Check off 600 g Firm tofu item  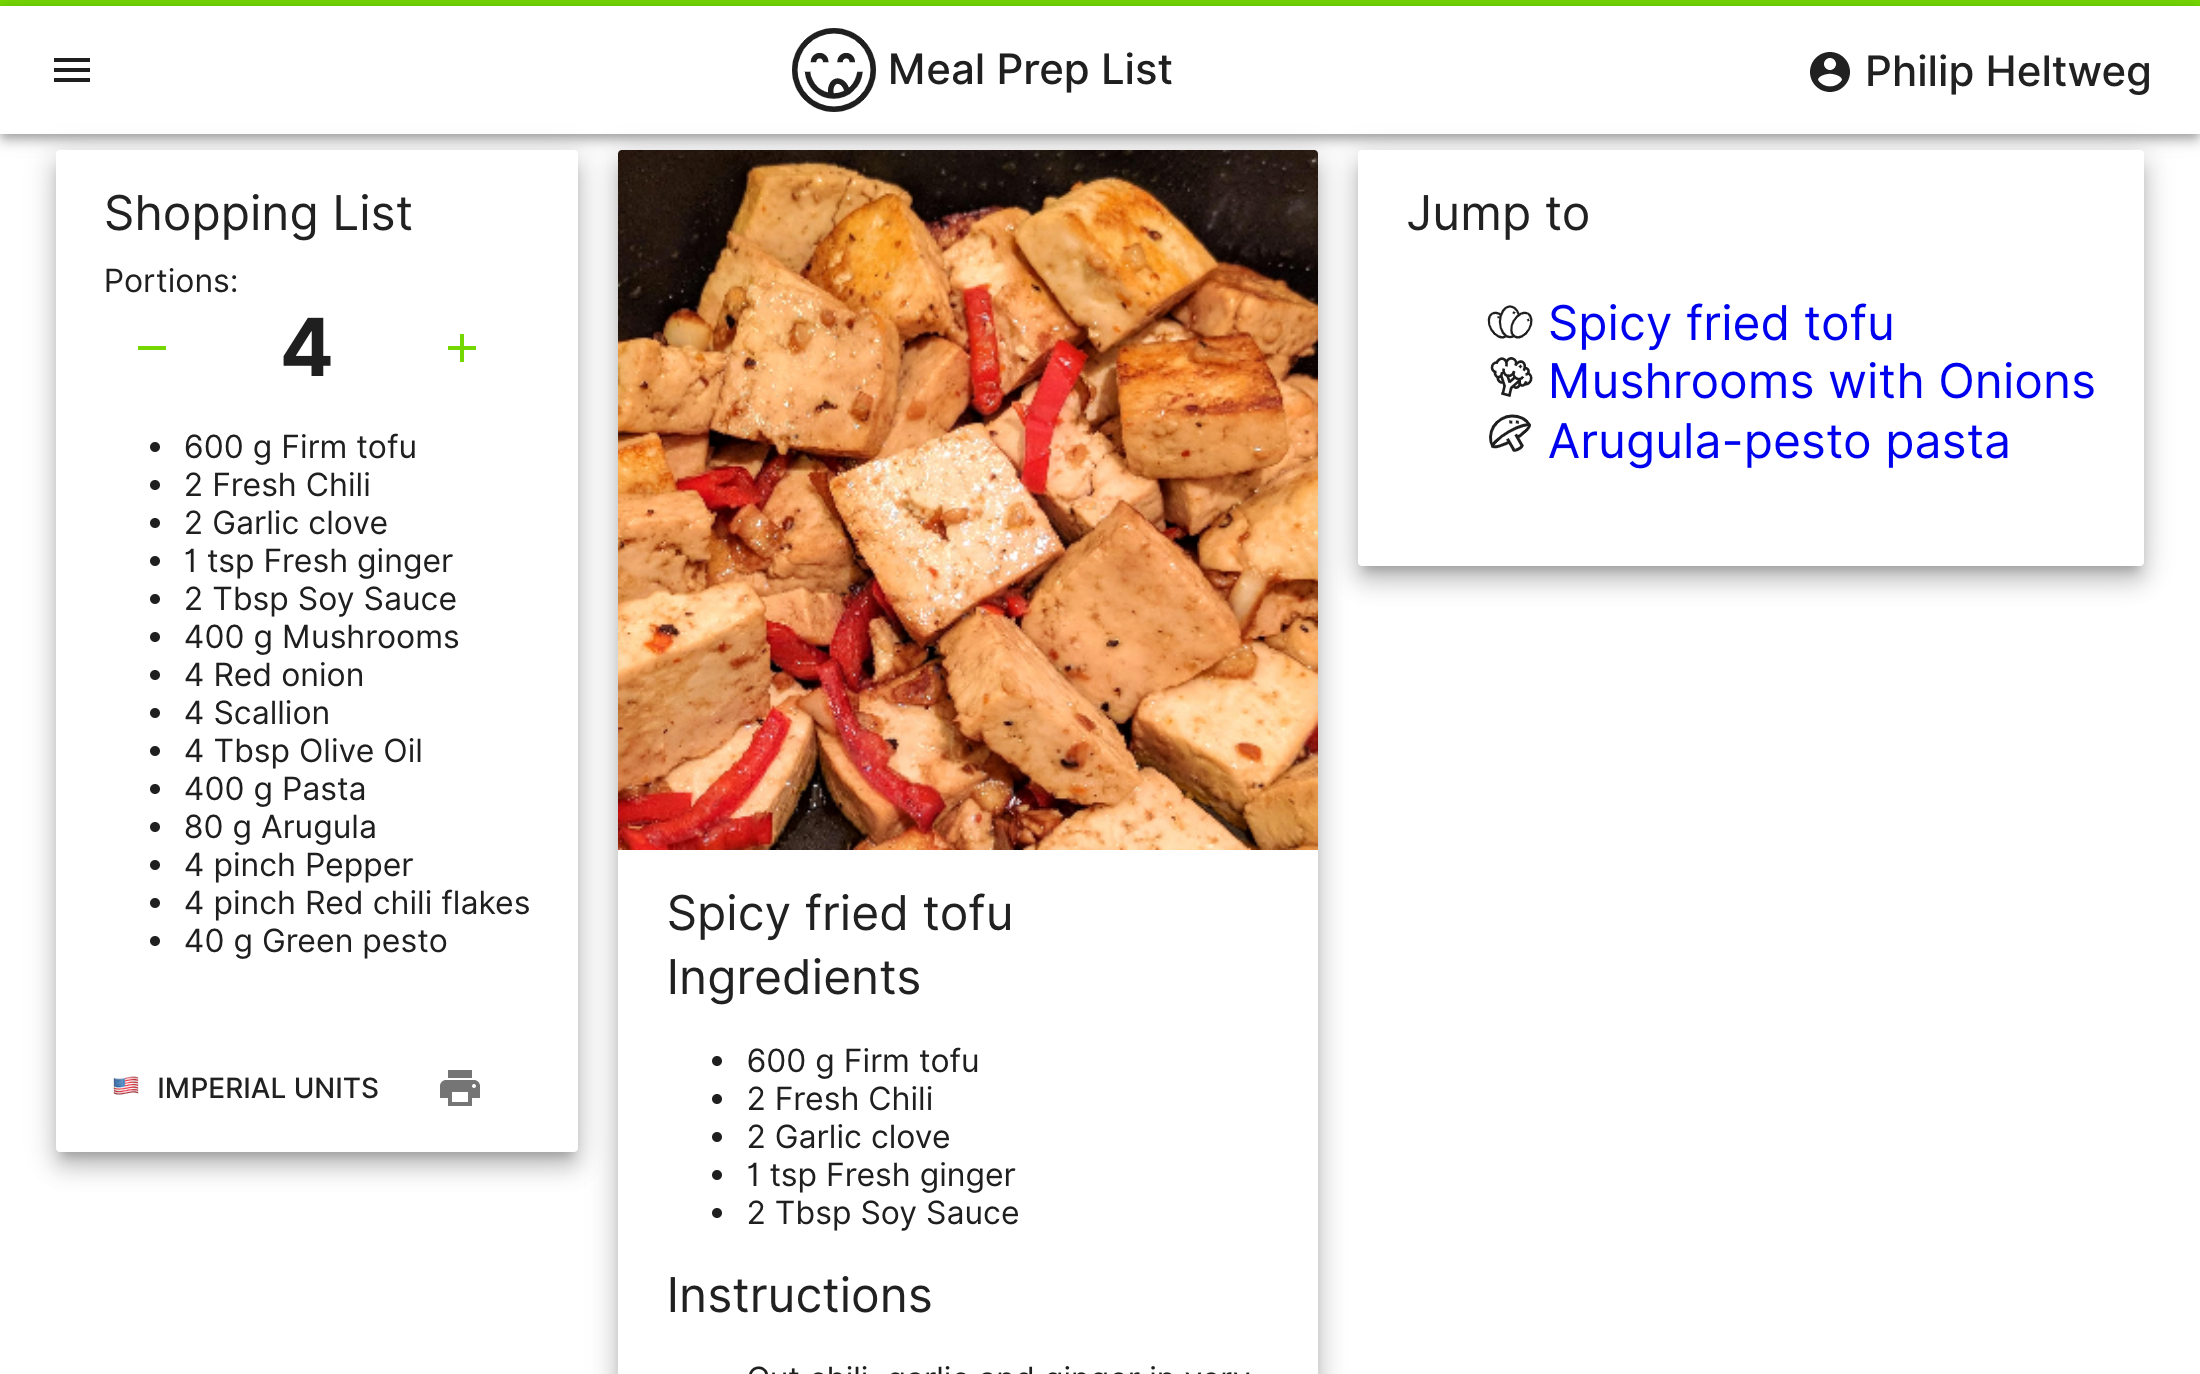point(300,447)
